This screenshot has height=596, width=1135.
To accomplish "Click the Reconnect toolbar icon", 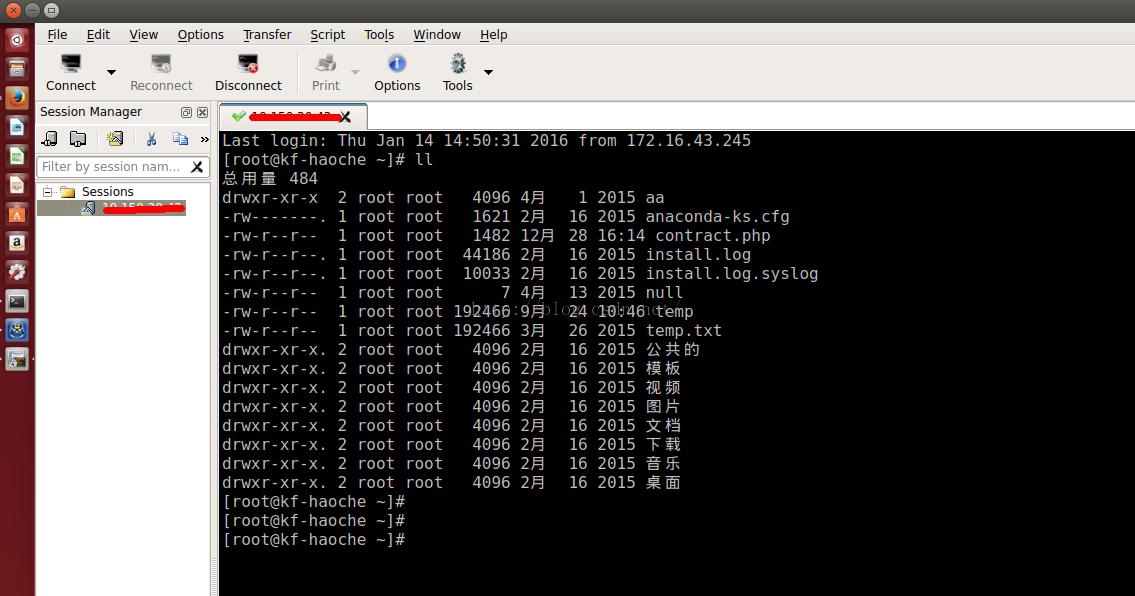I will (160, 63).
